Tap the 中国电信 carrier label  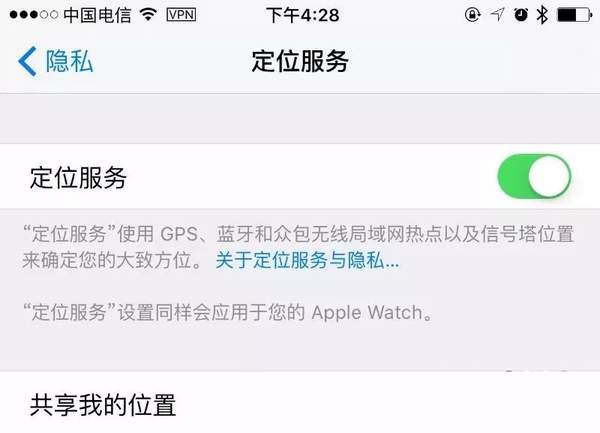click(98, 15)
